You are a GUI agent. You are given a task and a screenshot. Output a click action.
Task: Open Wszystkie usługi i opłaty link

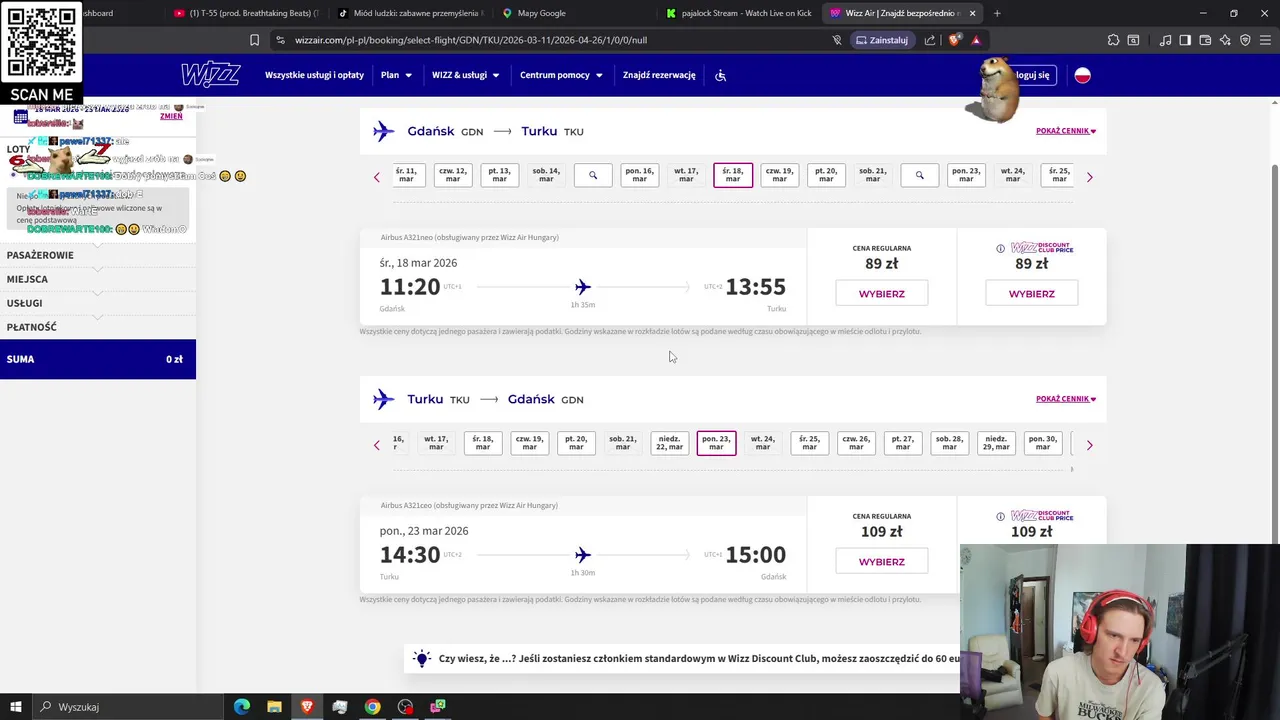click(x=314, y=75)
